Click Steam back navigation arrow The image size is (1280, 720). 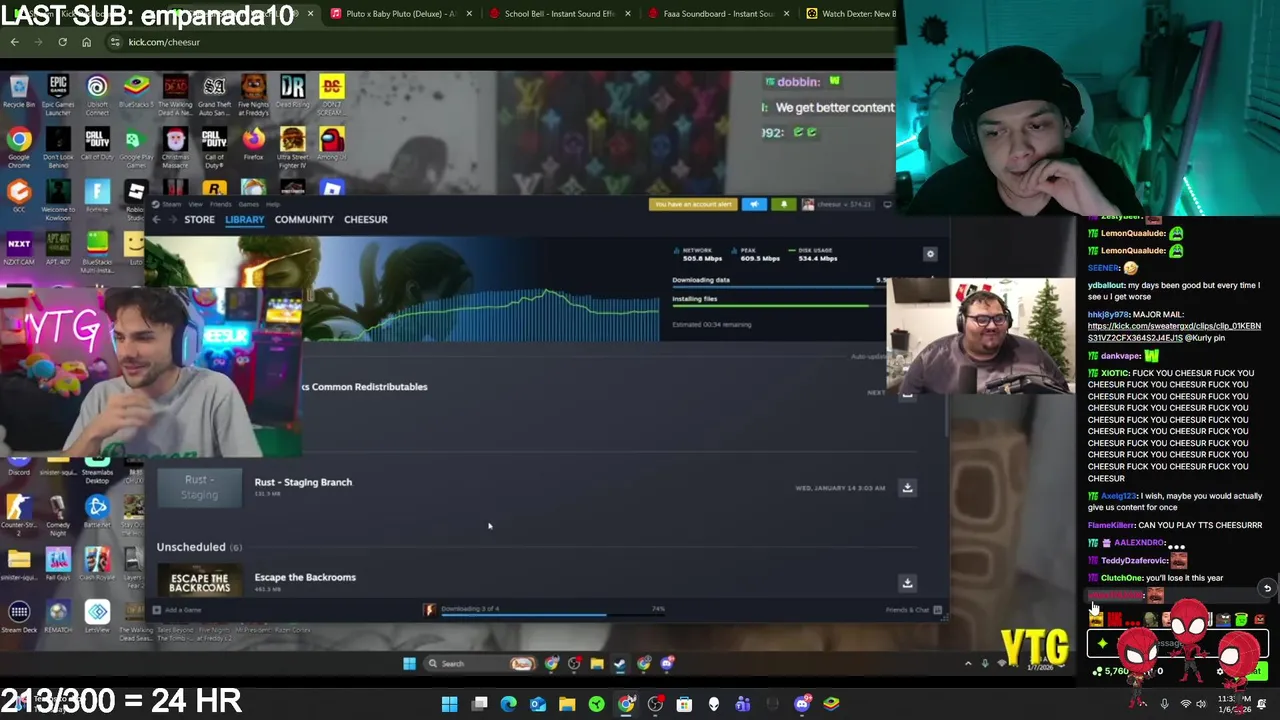click(156, 219)
